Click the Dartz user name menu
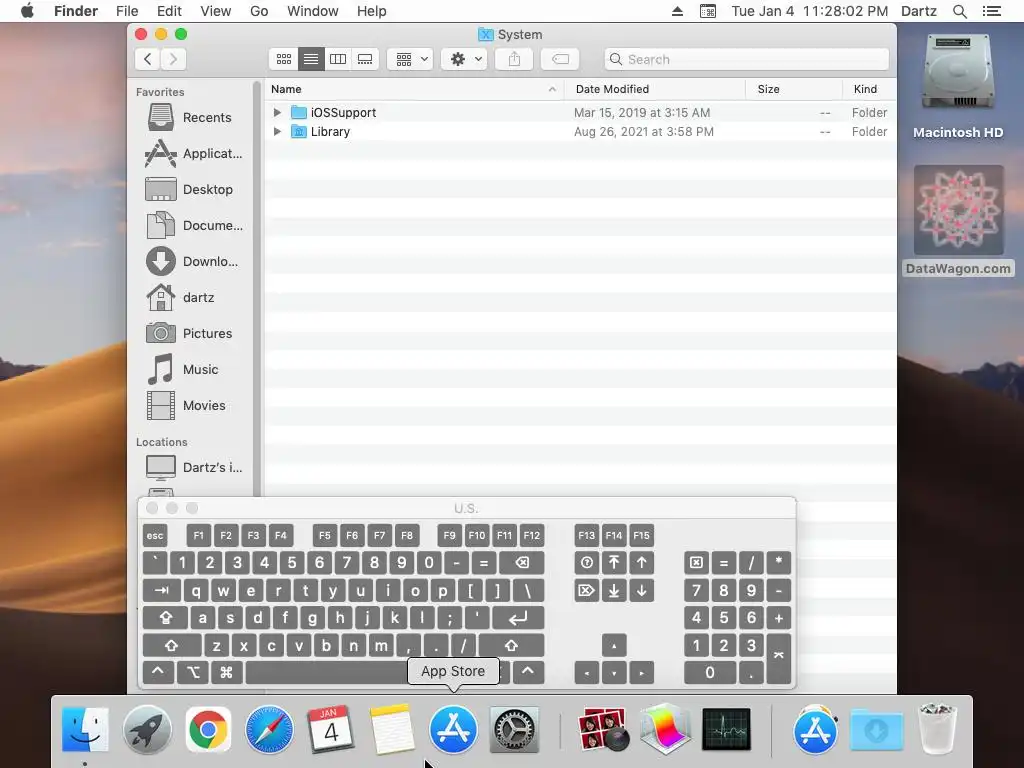The width and height of the screenshot is (1024, 768). [x=919, y=11]
